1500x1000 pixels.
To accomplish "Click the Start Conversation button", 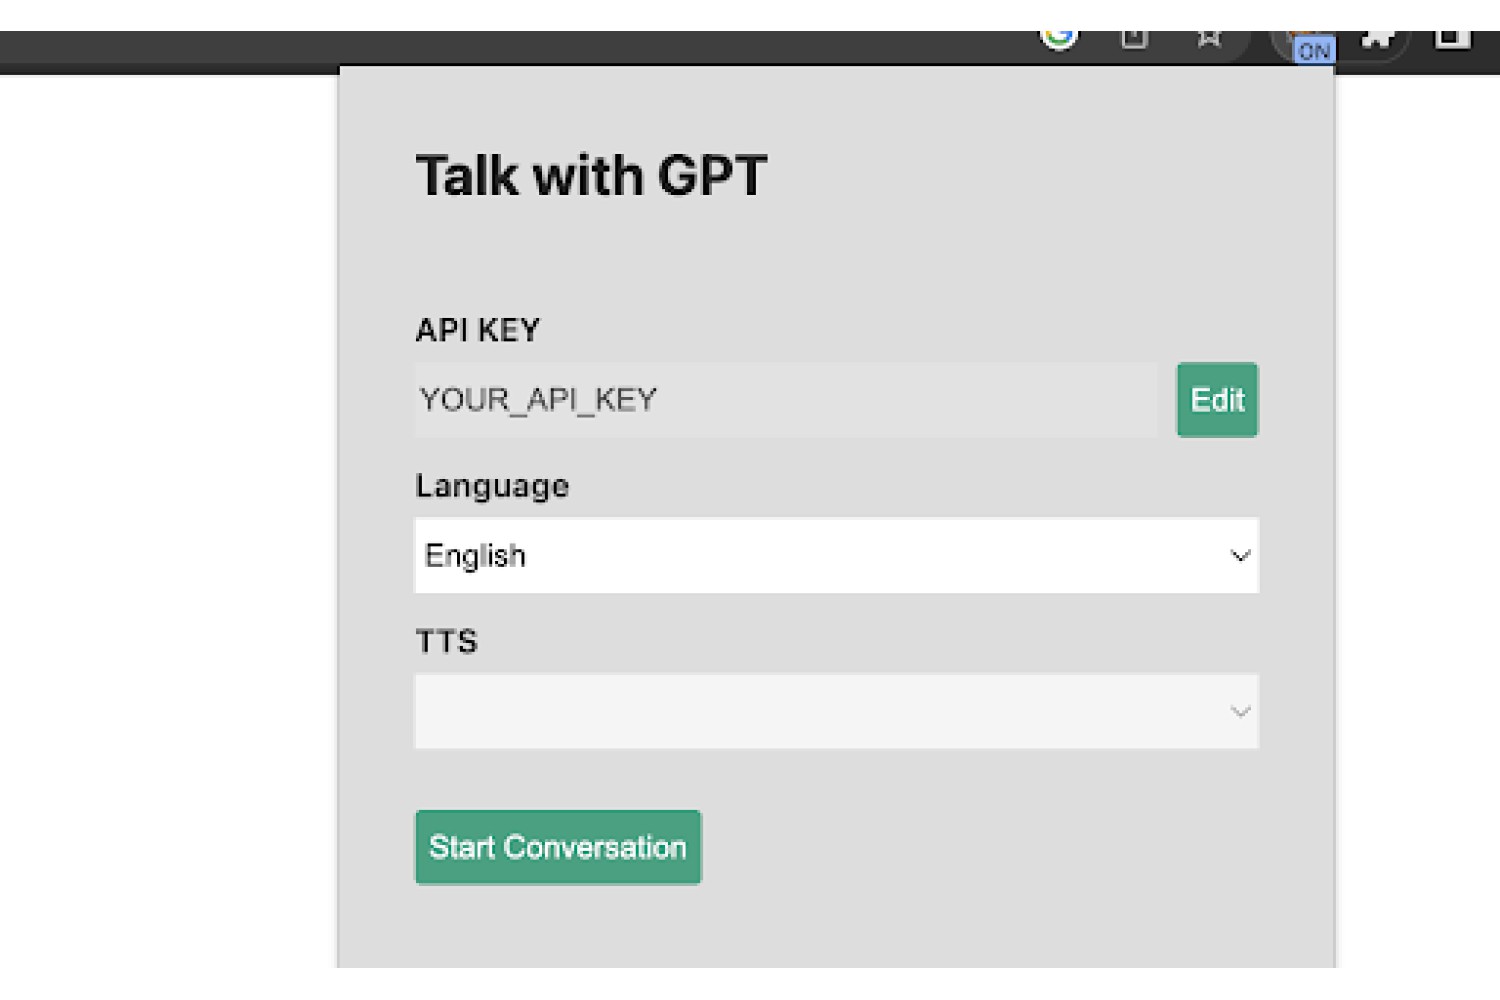I will 558,847.
